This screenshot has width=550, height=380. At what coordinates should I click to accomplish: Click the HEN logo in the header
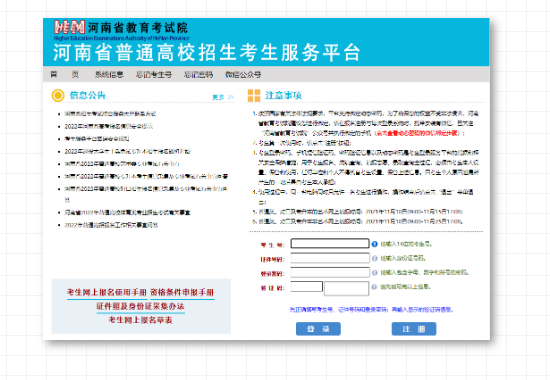pos(69,27)
